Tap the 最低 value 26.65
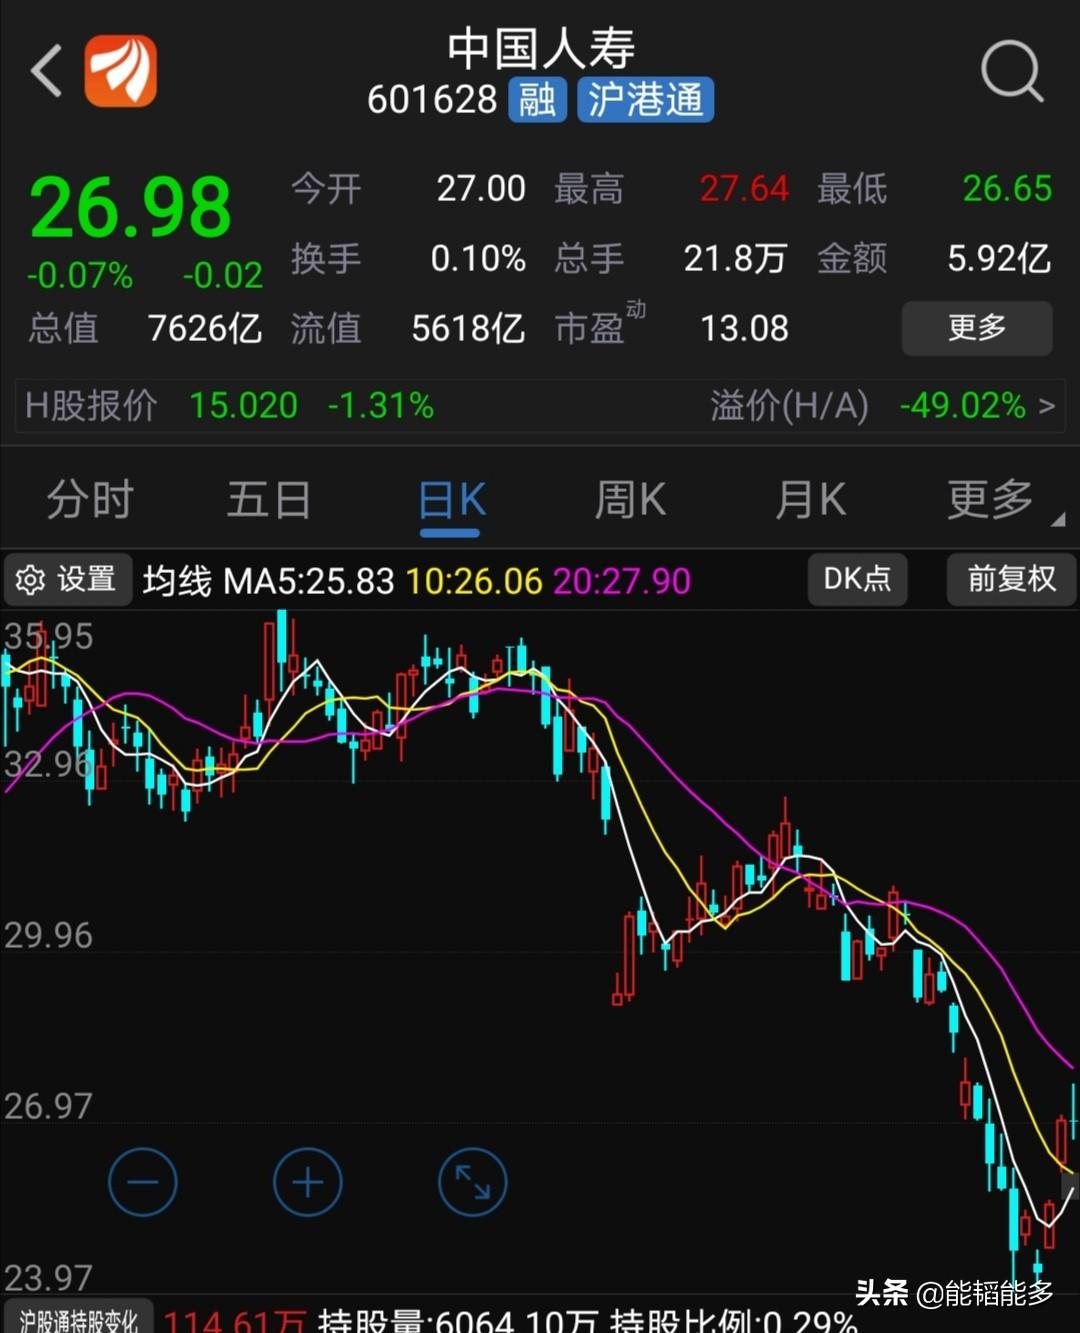This screenshot has width=1080, height=1333. click(x=1007, y=189)
